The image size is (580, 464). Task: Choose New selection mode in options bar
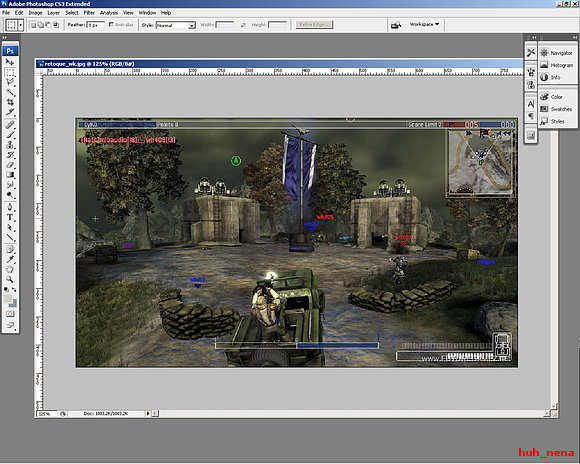[33, 25]
